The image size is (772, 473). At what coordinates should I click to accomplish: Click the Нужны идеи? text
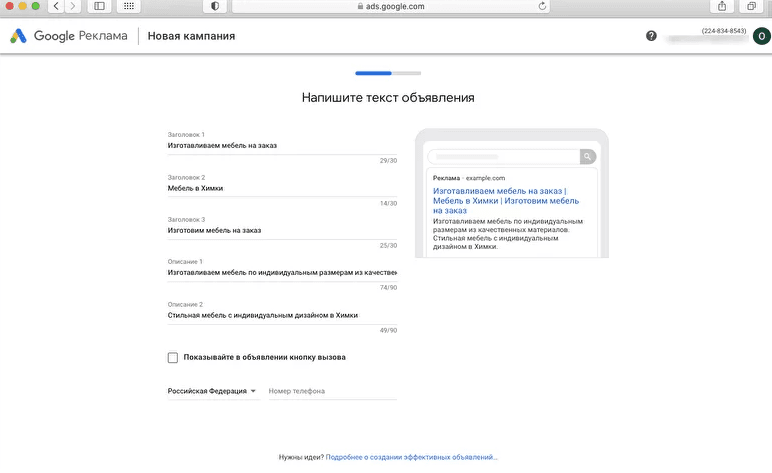pos(301,457)
